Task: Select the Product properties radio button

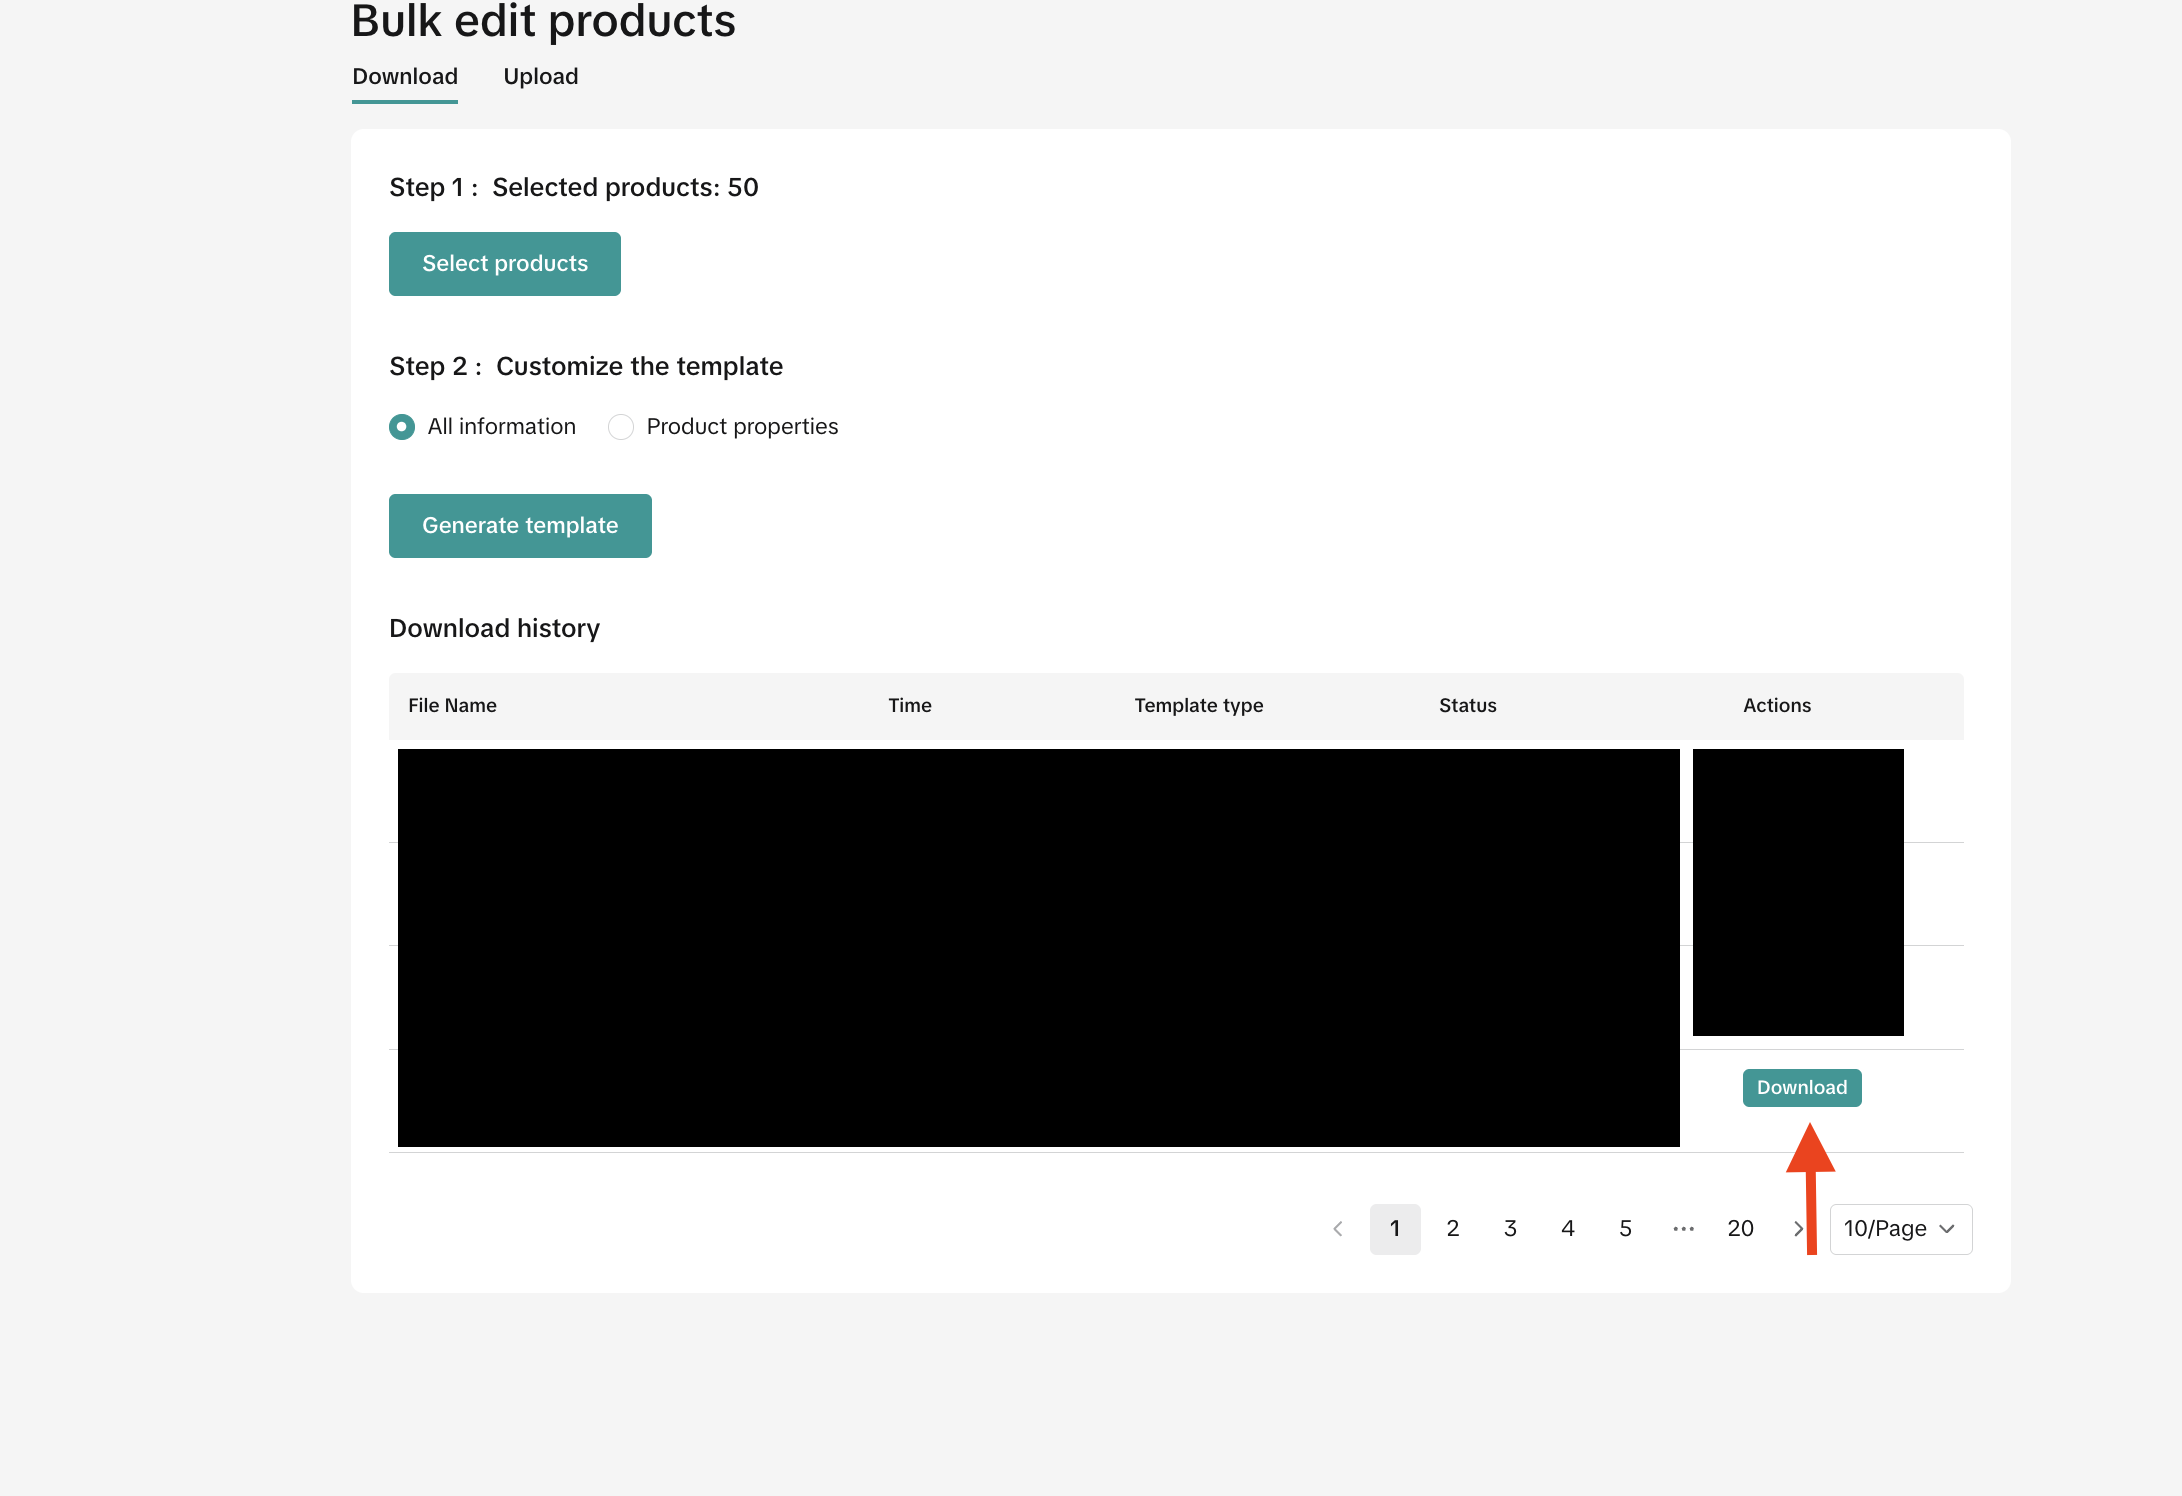Action: [621, 427]
